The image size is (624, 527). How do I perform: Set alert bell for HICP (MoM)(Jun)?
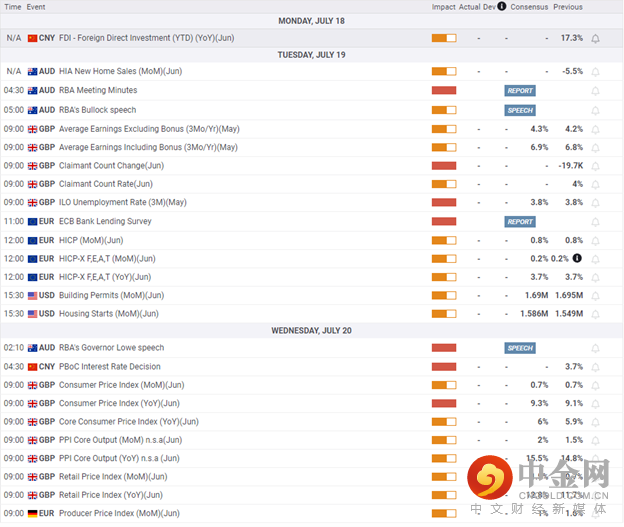point(595,241)
